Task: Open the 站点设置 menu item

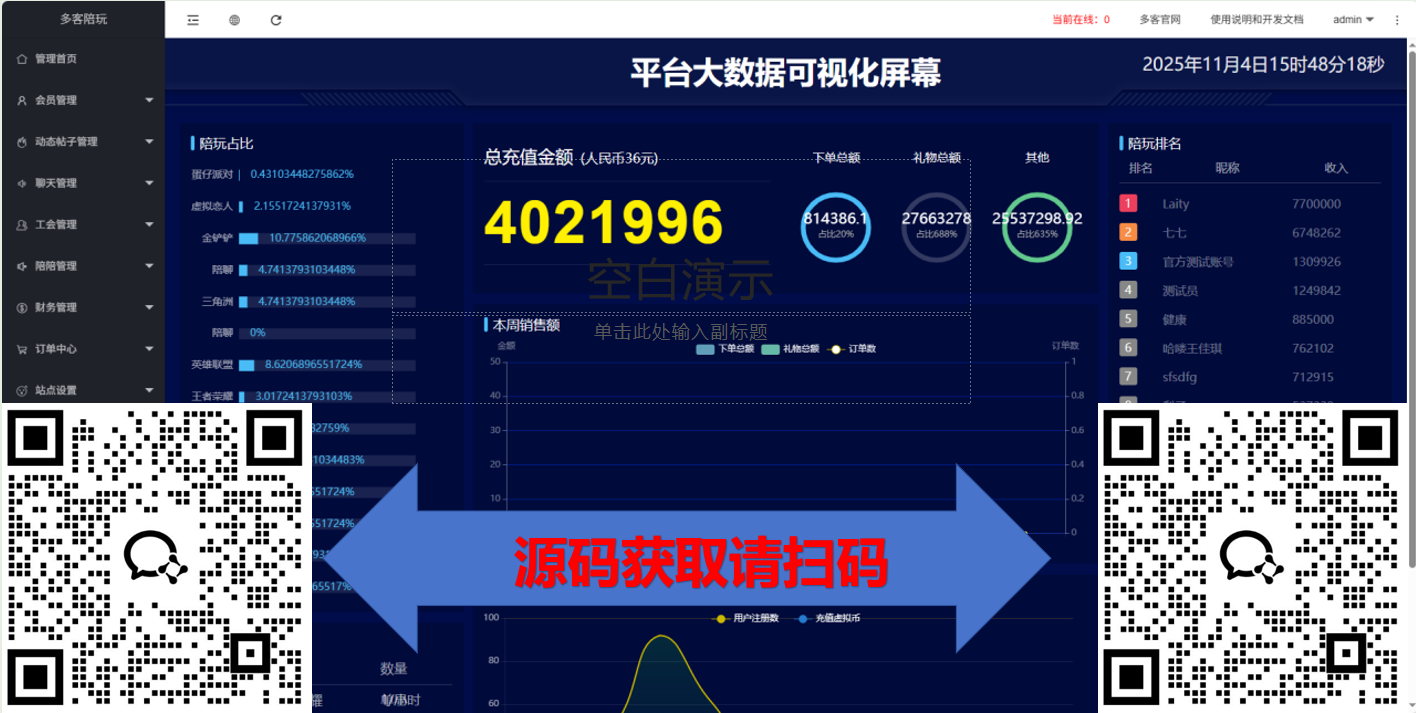Action: 56,390
